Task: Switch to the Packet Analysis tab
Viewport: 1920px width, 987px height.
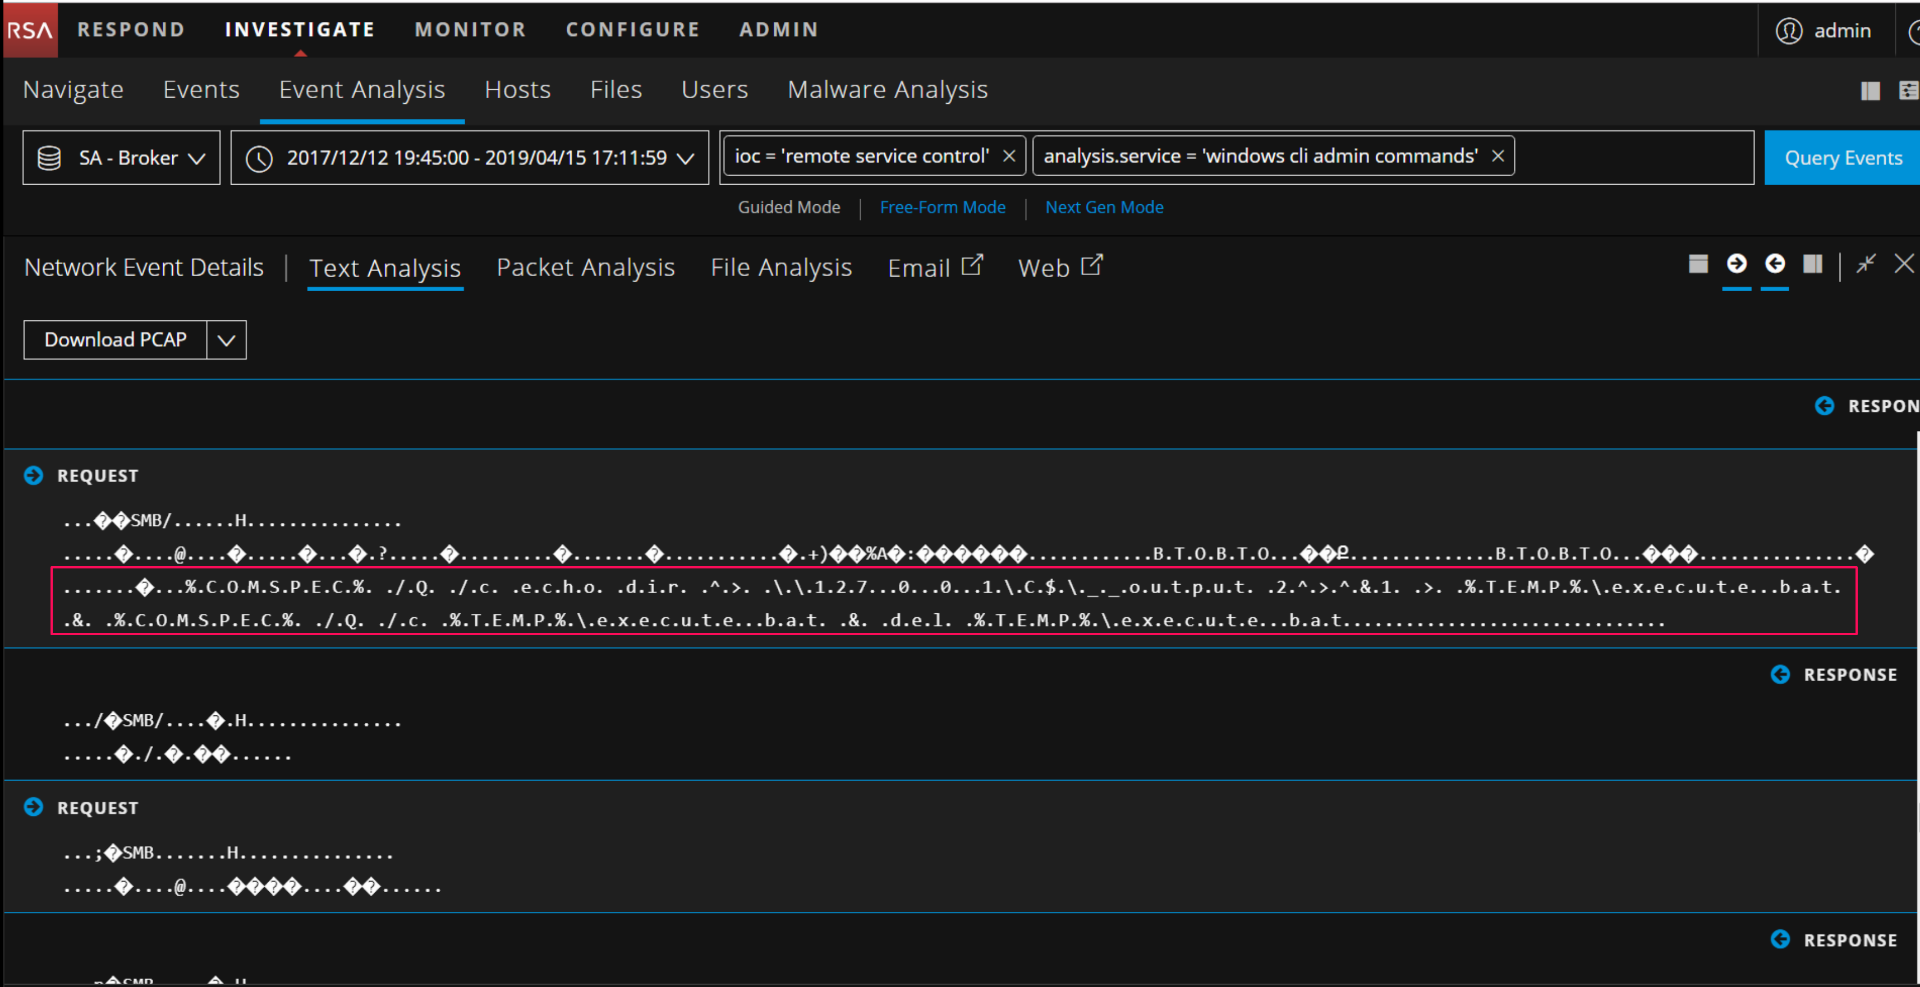Action: pyautogui.click(x=585, y=268)
